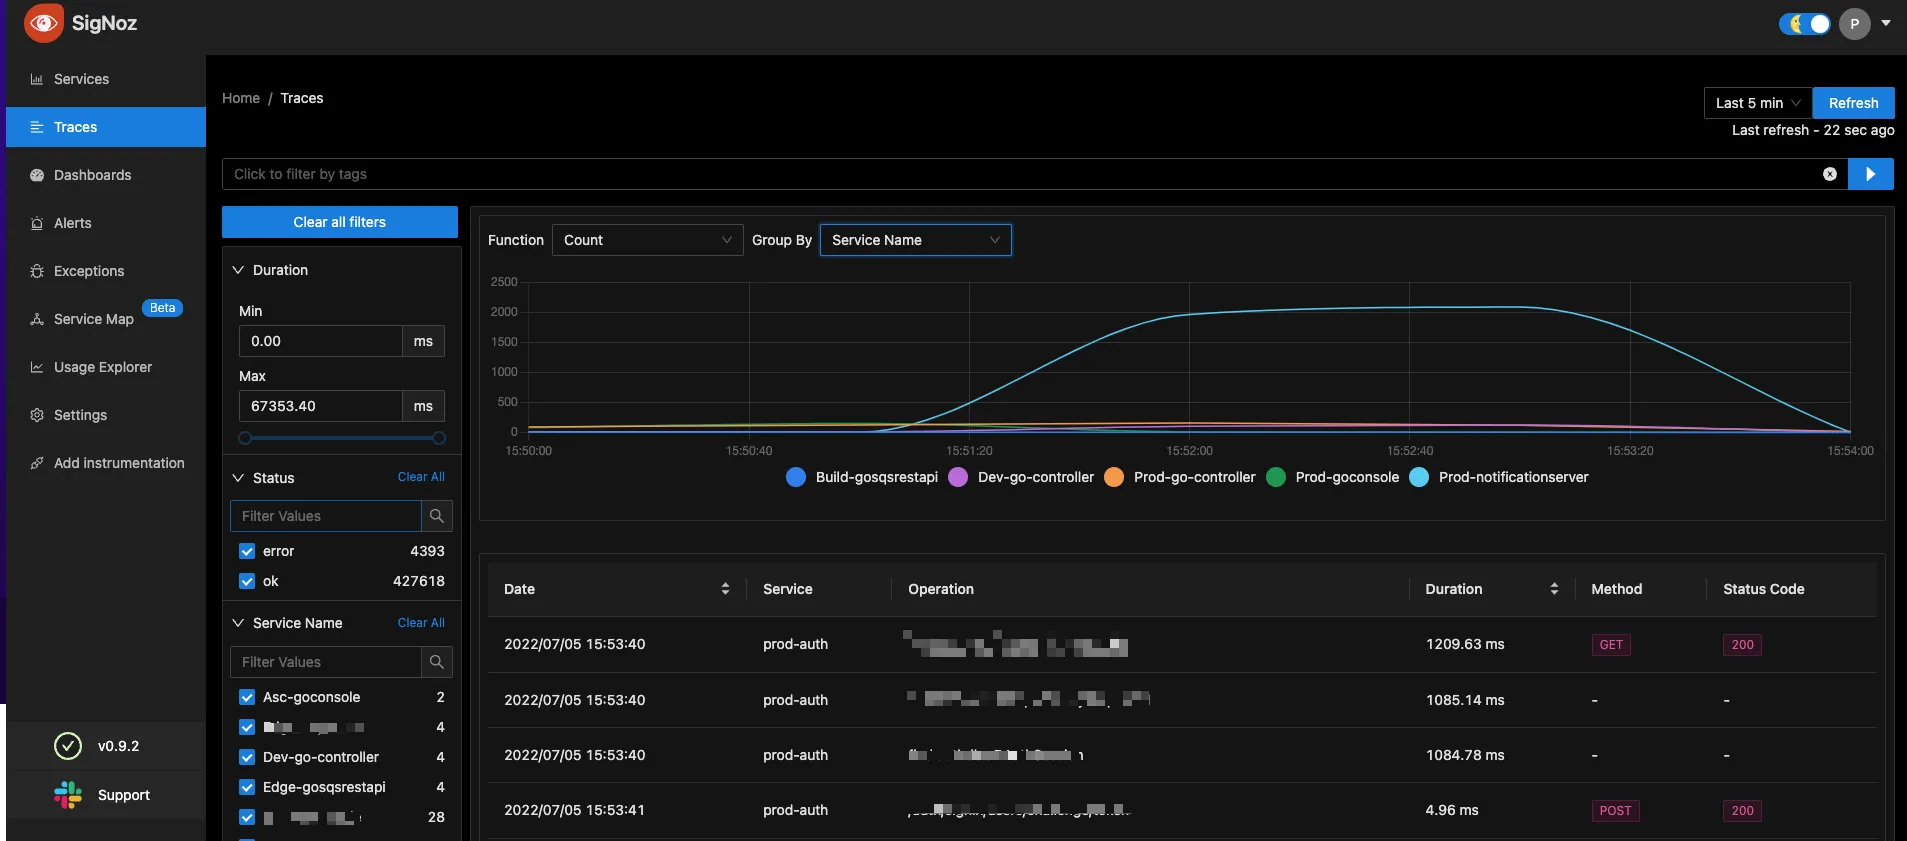Uncheck the error status checkbox

[x=247, y=551]
